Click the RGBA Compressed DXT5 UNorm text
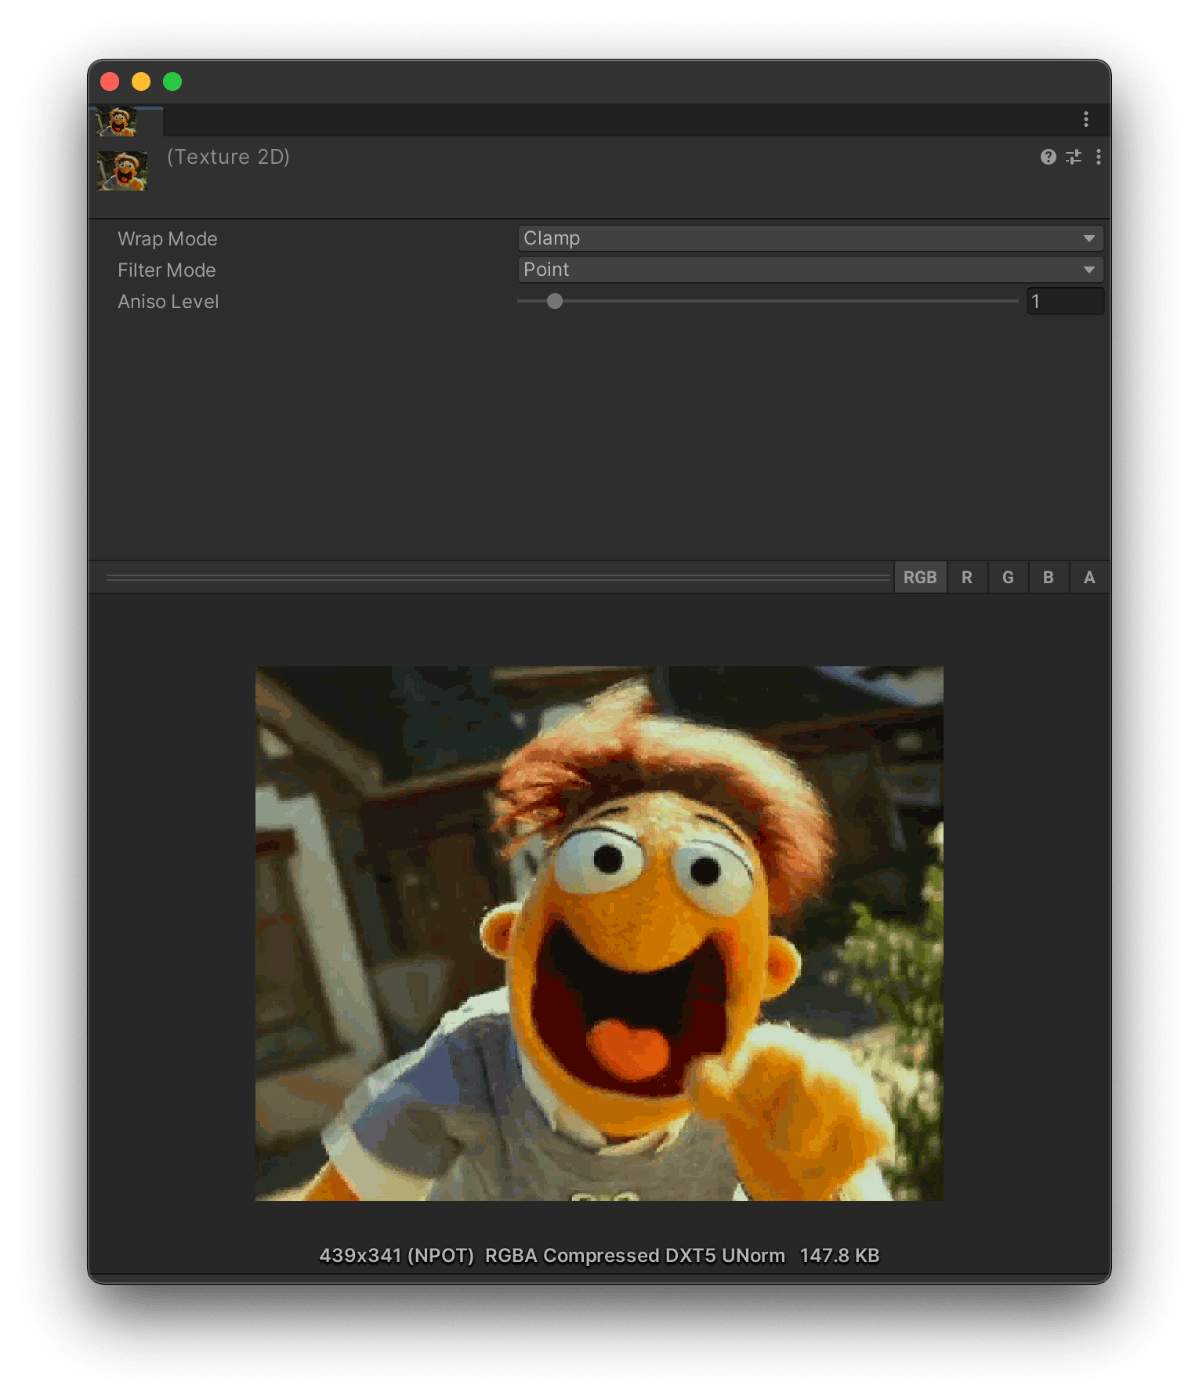 (635, 1255)
